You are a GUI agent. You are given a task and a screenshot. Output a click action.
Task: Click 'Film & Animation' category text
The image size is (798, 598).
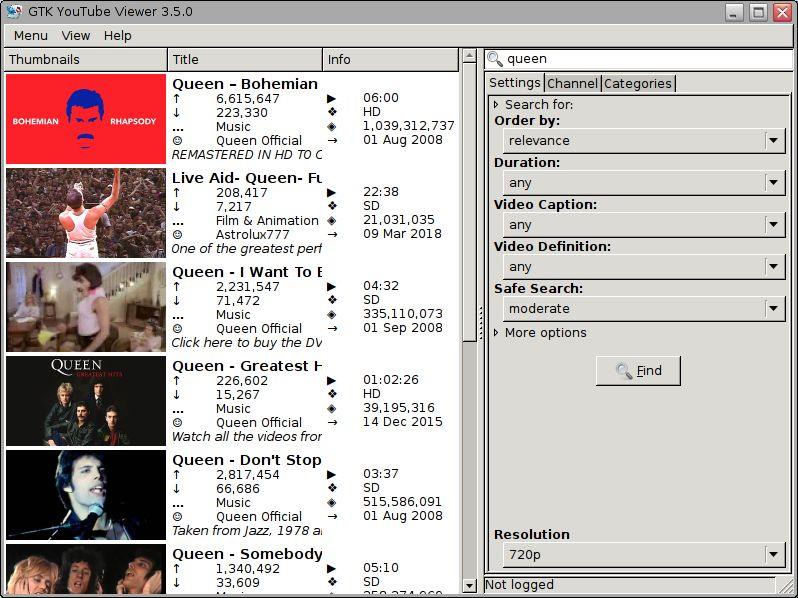(267, 221)
